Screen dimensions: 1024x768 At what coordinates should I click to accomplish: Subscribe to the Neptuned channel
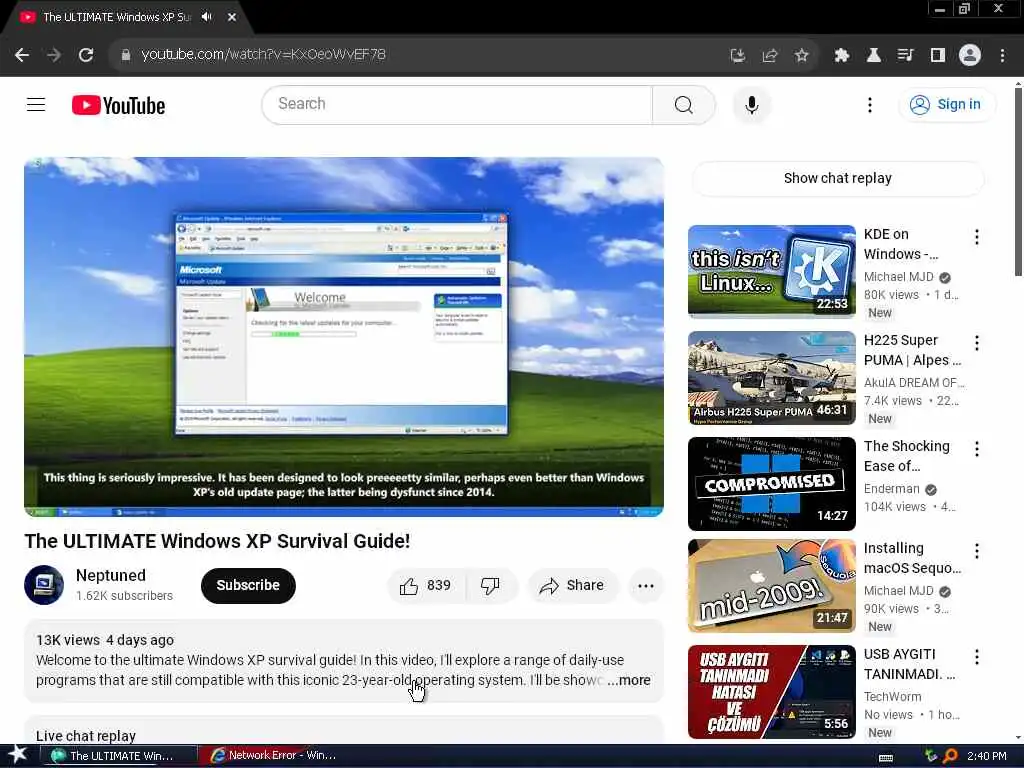pyautogui.click(x=248, y=585)
